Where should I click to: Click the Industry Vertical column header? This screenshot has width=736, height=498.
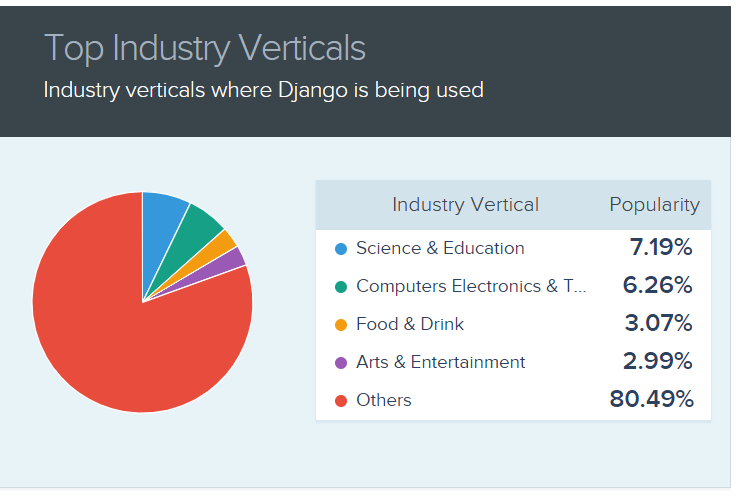click(x=465, y=205)
